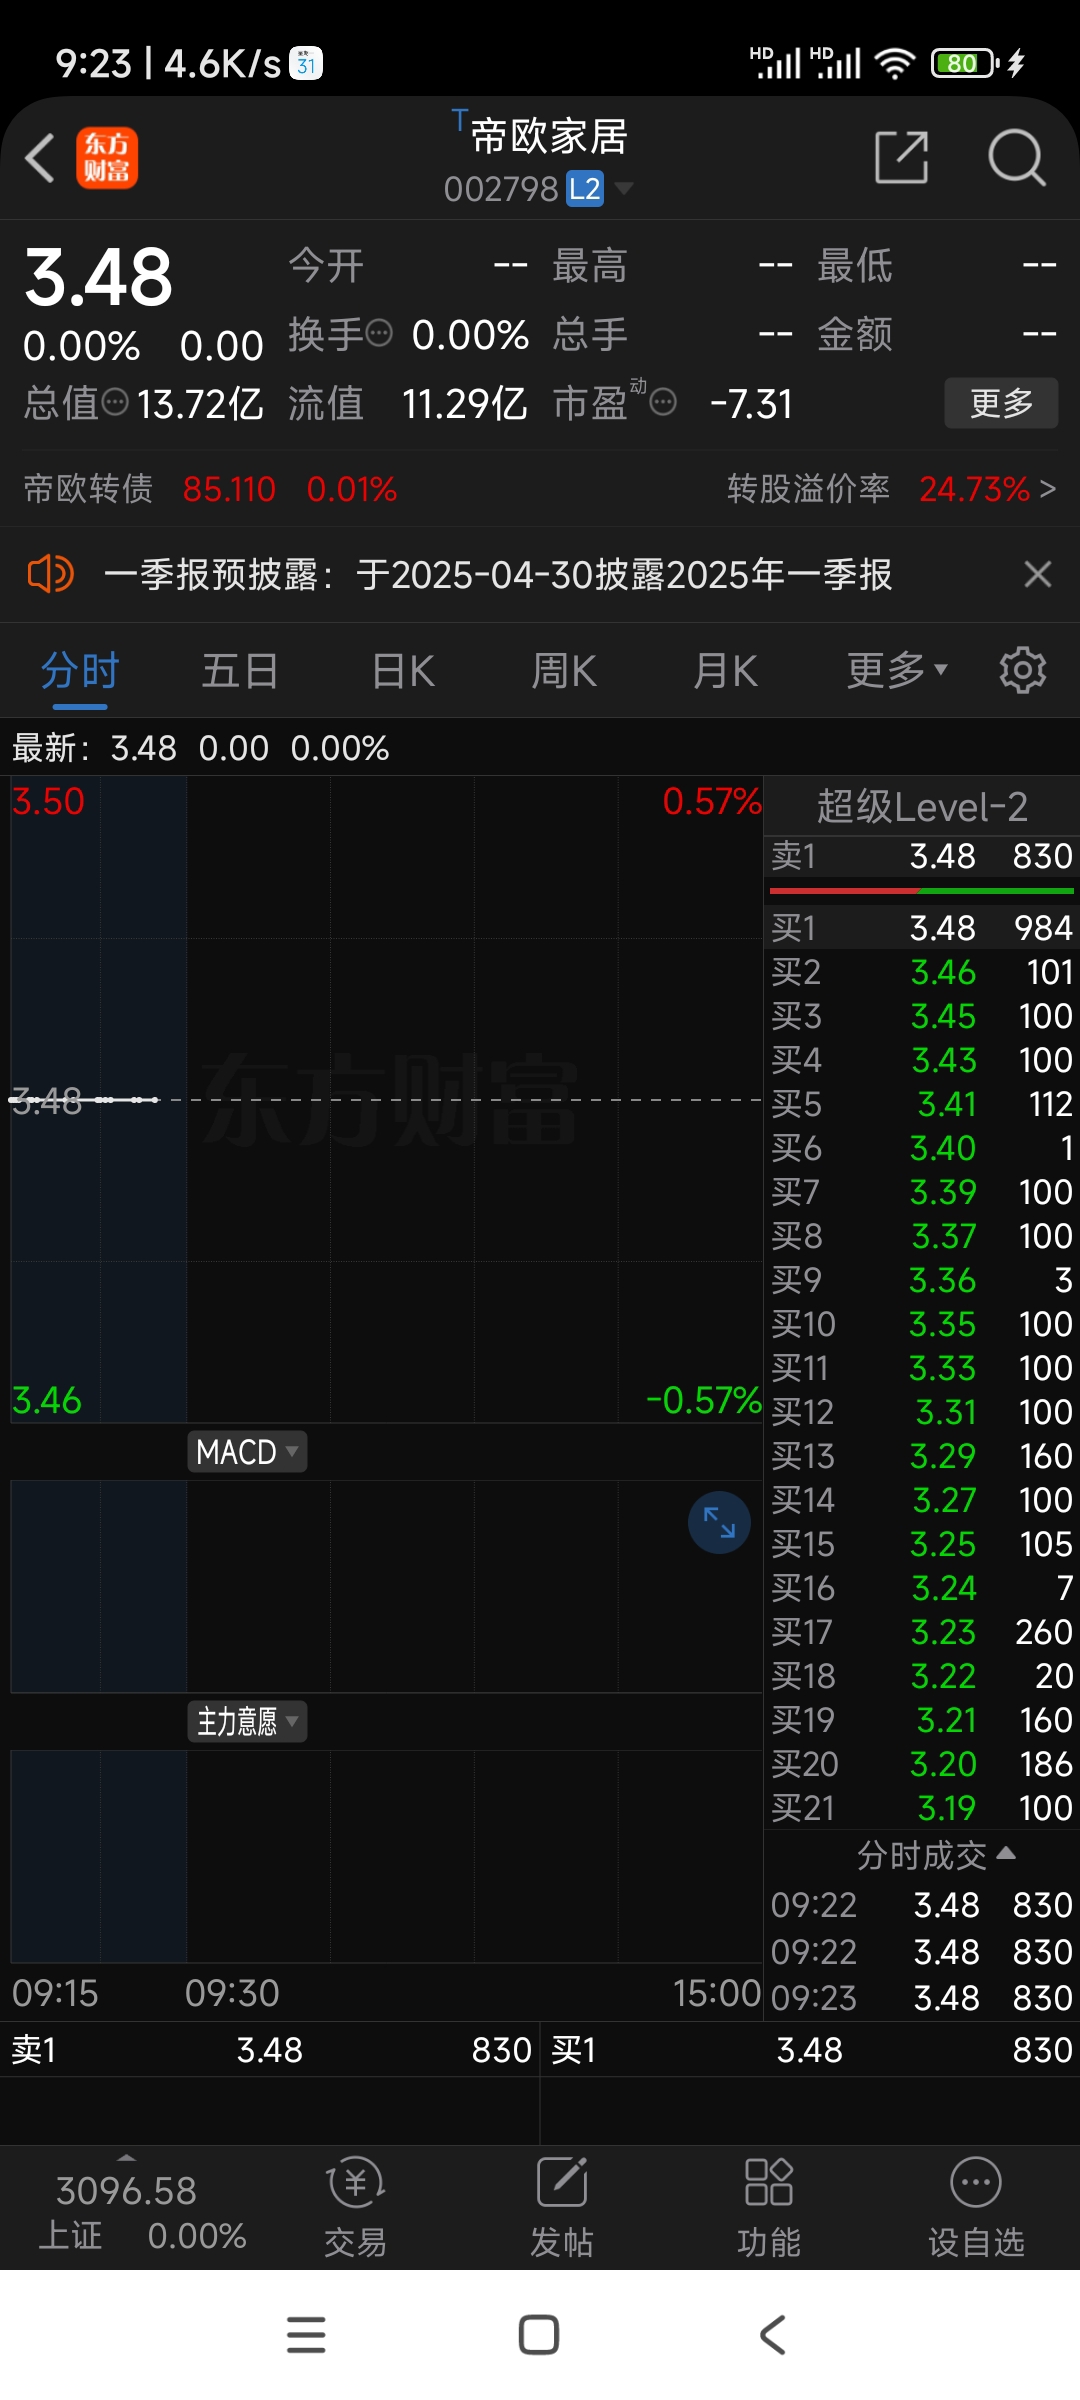Open the search magnifier icon
The image size is (1080, 2400).
[1017, 157]
